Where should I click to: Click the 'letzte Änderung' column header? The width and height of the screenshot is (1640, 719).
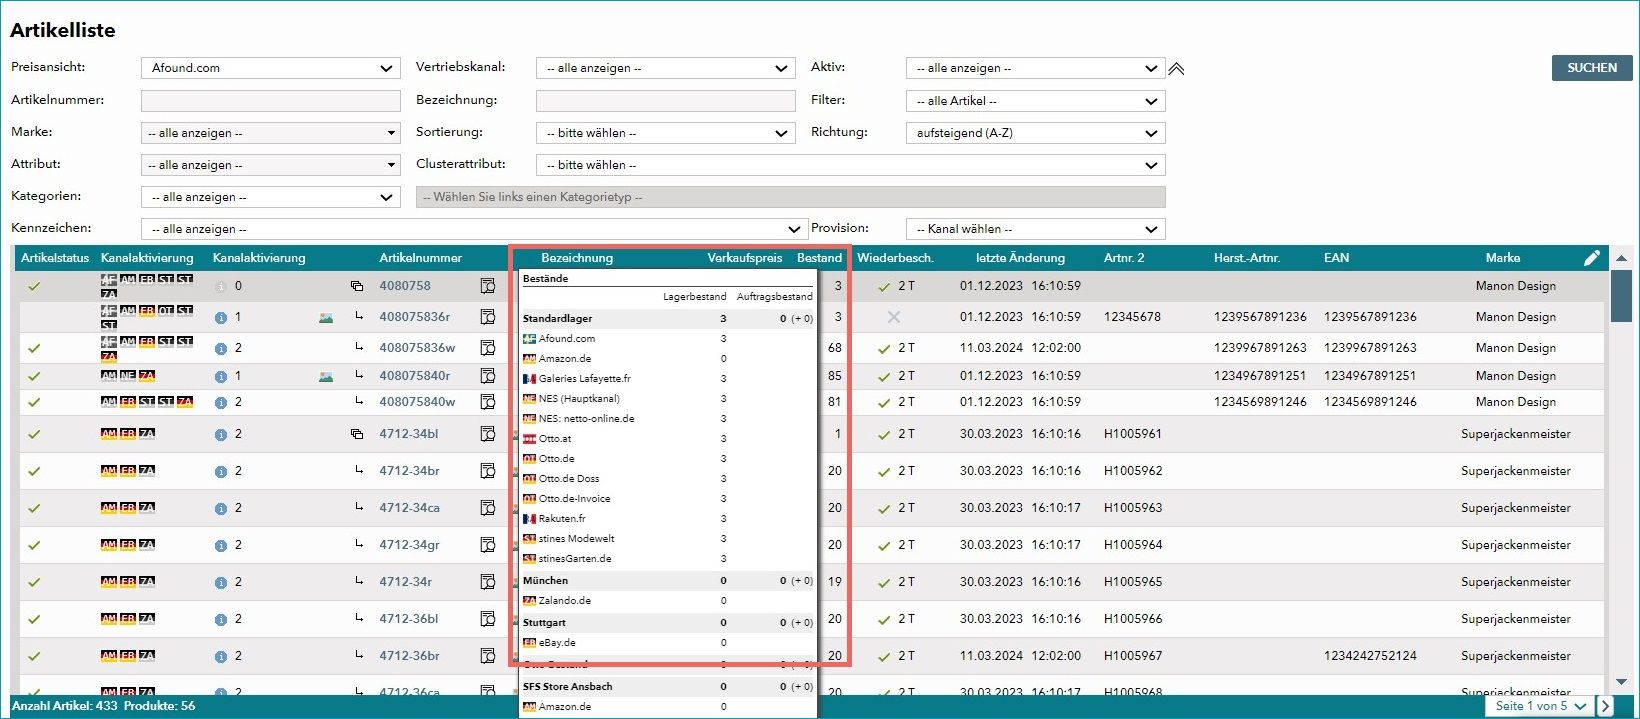pos(1020,258)
